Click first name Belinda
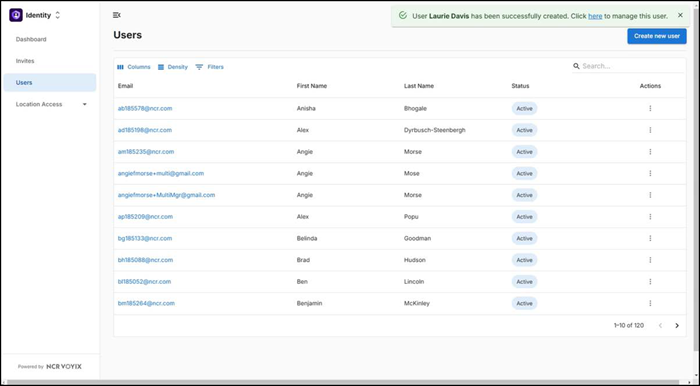The height and width of the screenshot is (386, 700). click(x=307, y=238)
